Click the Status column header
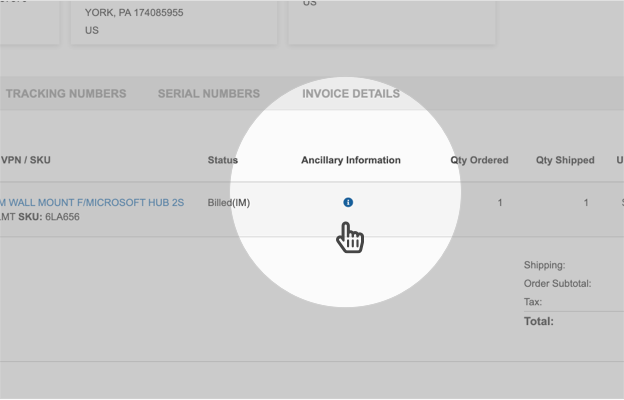The width and height of the screenshot is (624, 400). (x=223, y=160)
